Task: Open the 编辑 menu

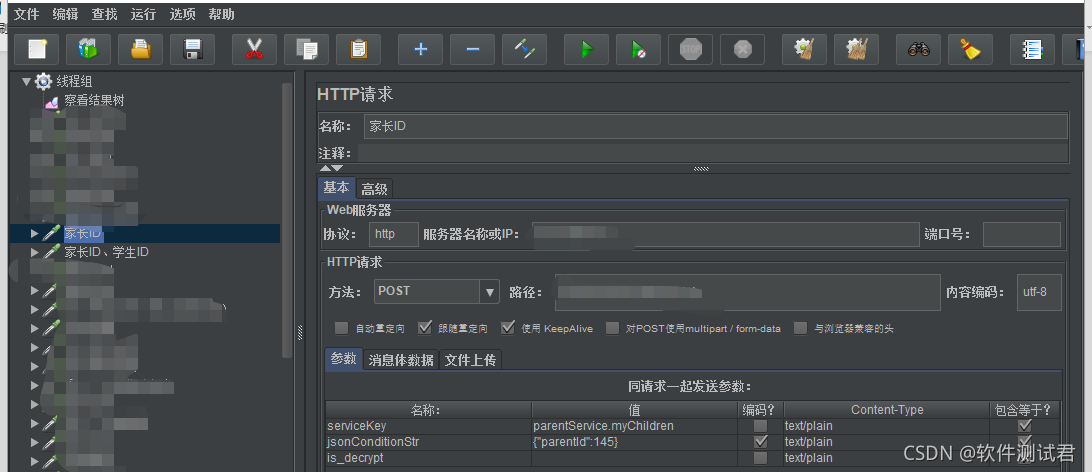Action: 65,14
